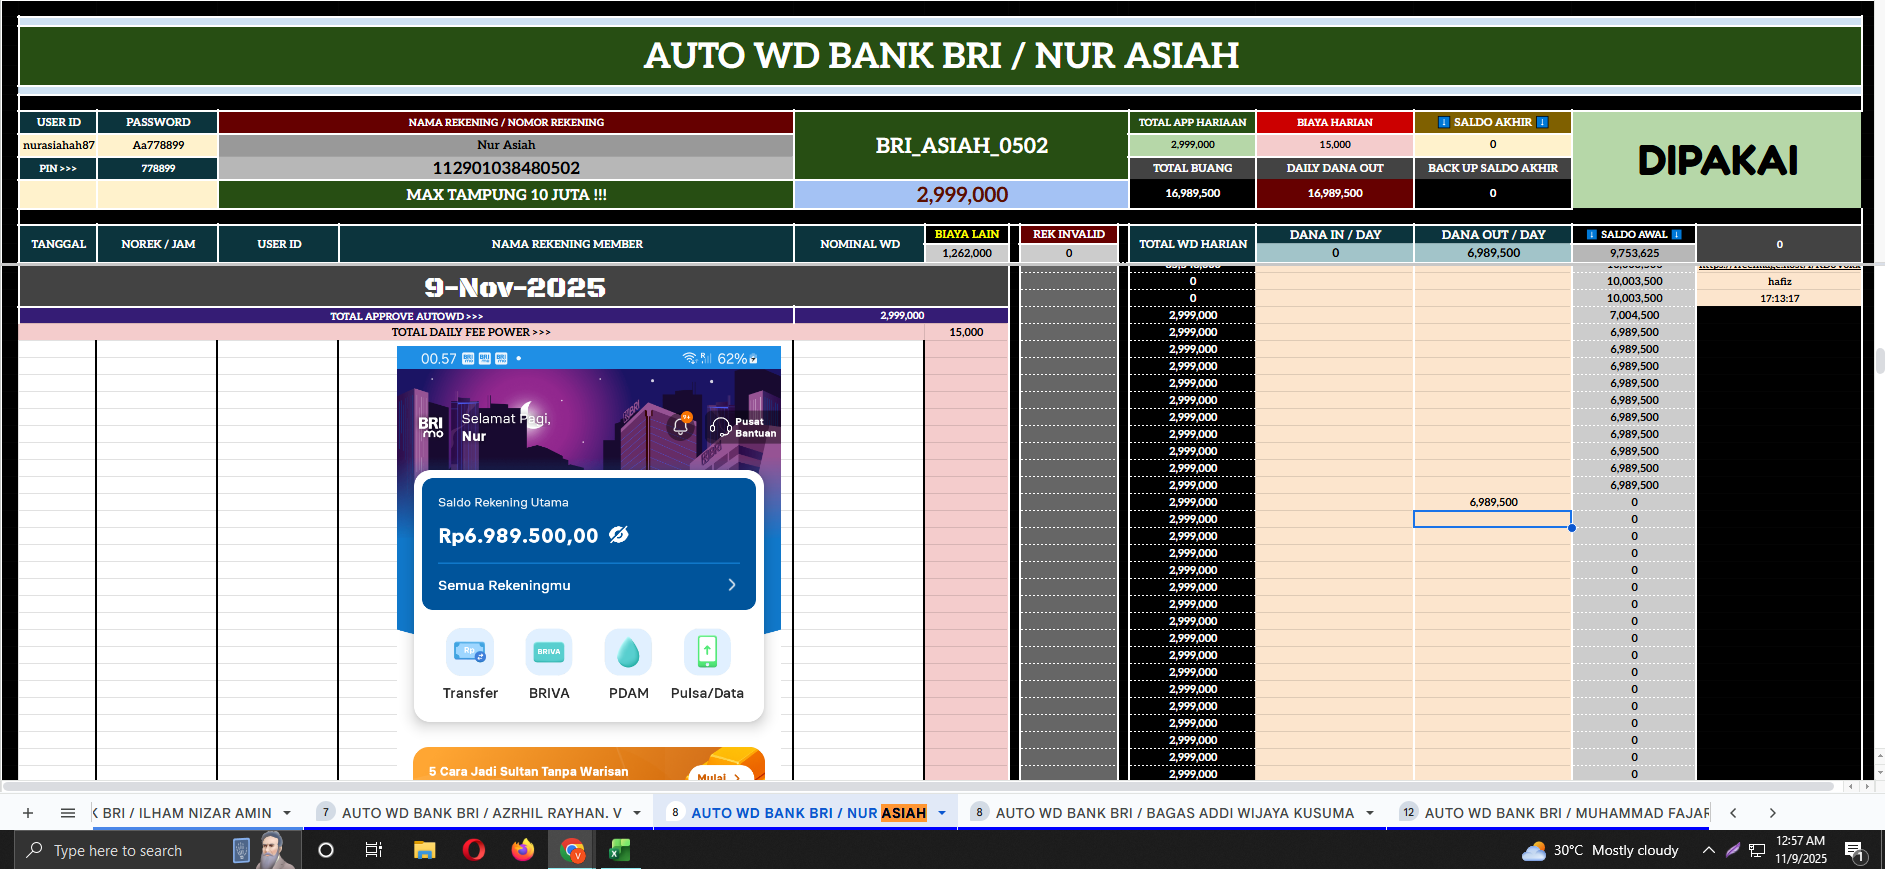Click info icon left of SALDO AWAL

tap(1592, 235)
